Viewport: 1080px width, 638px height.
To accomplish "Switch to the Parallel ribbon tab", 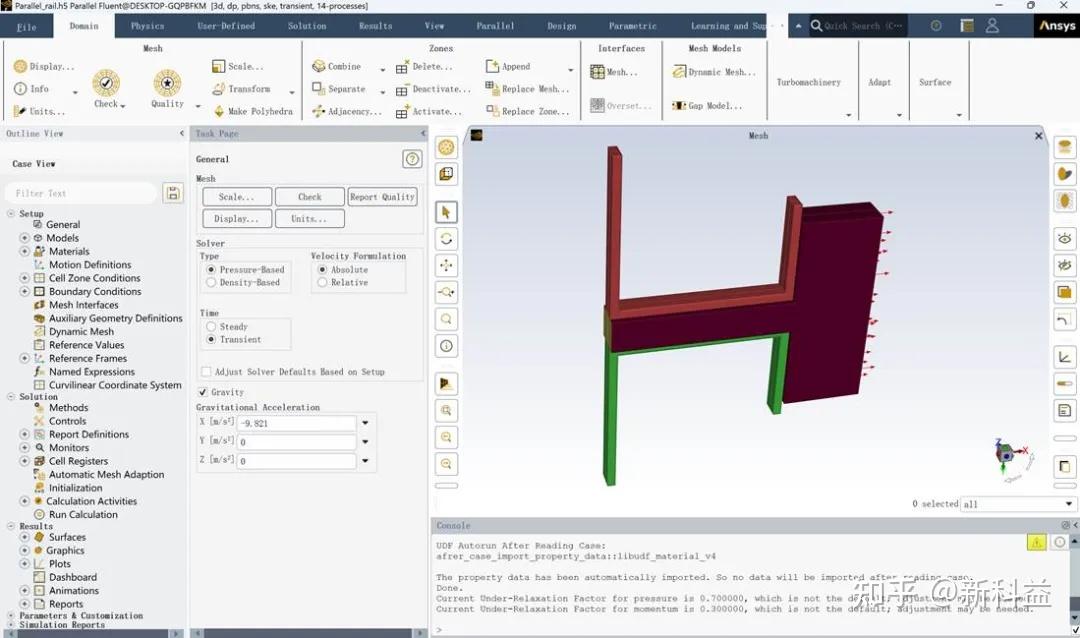I will (495, 26).
